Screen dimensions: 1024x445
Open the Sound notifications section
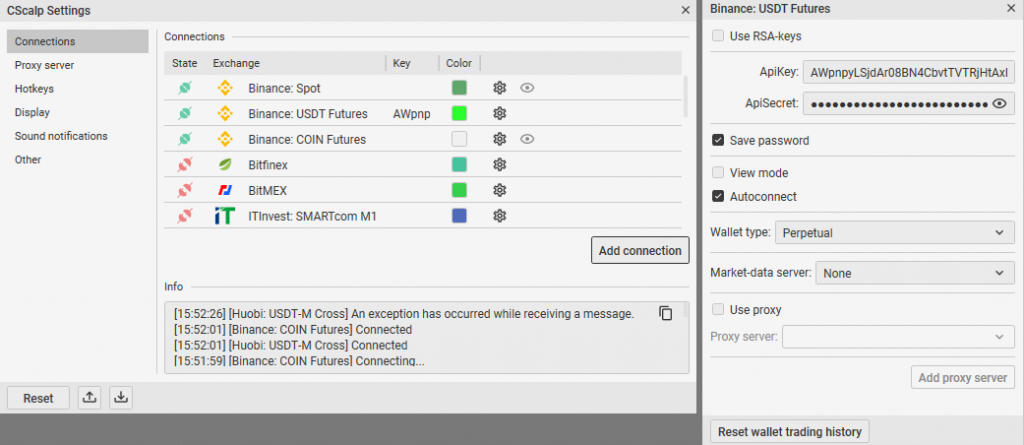point(61,136)
